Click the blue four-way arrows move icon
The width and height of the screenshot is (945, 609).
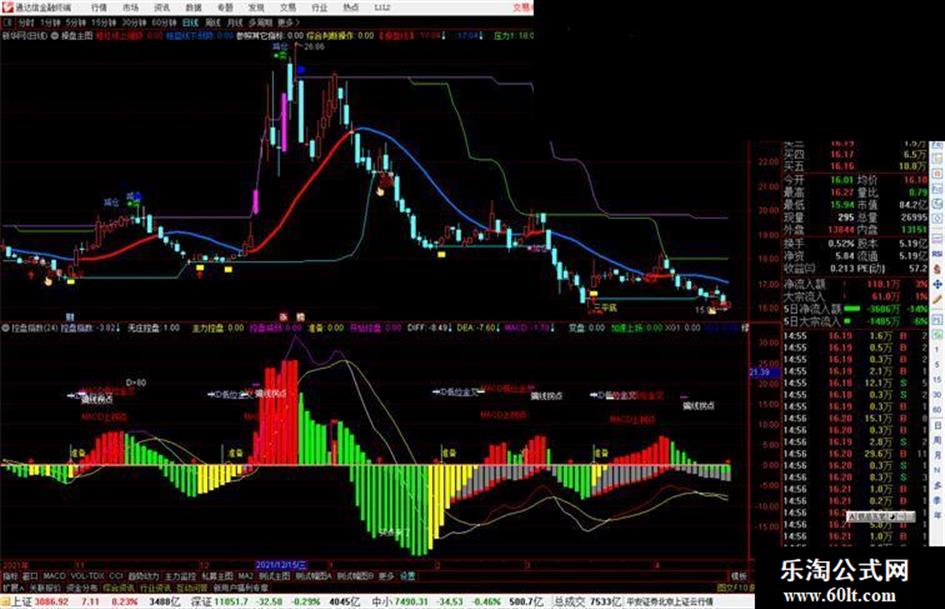pos(938,283)
